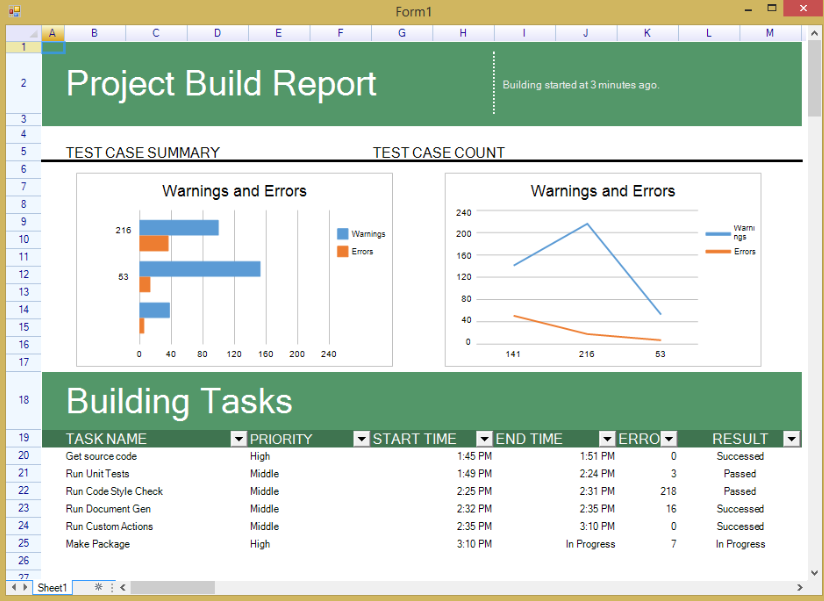824x601 pixels.
Task: Click the vertical scrollbar up arrow
Action: pyautogui.click(x=812, y=34)
